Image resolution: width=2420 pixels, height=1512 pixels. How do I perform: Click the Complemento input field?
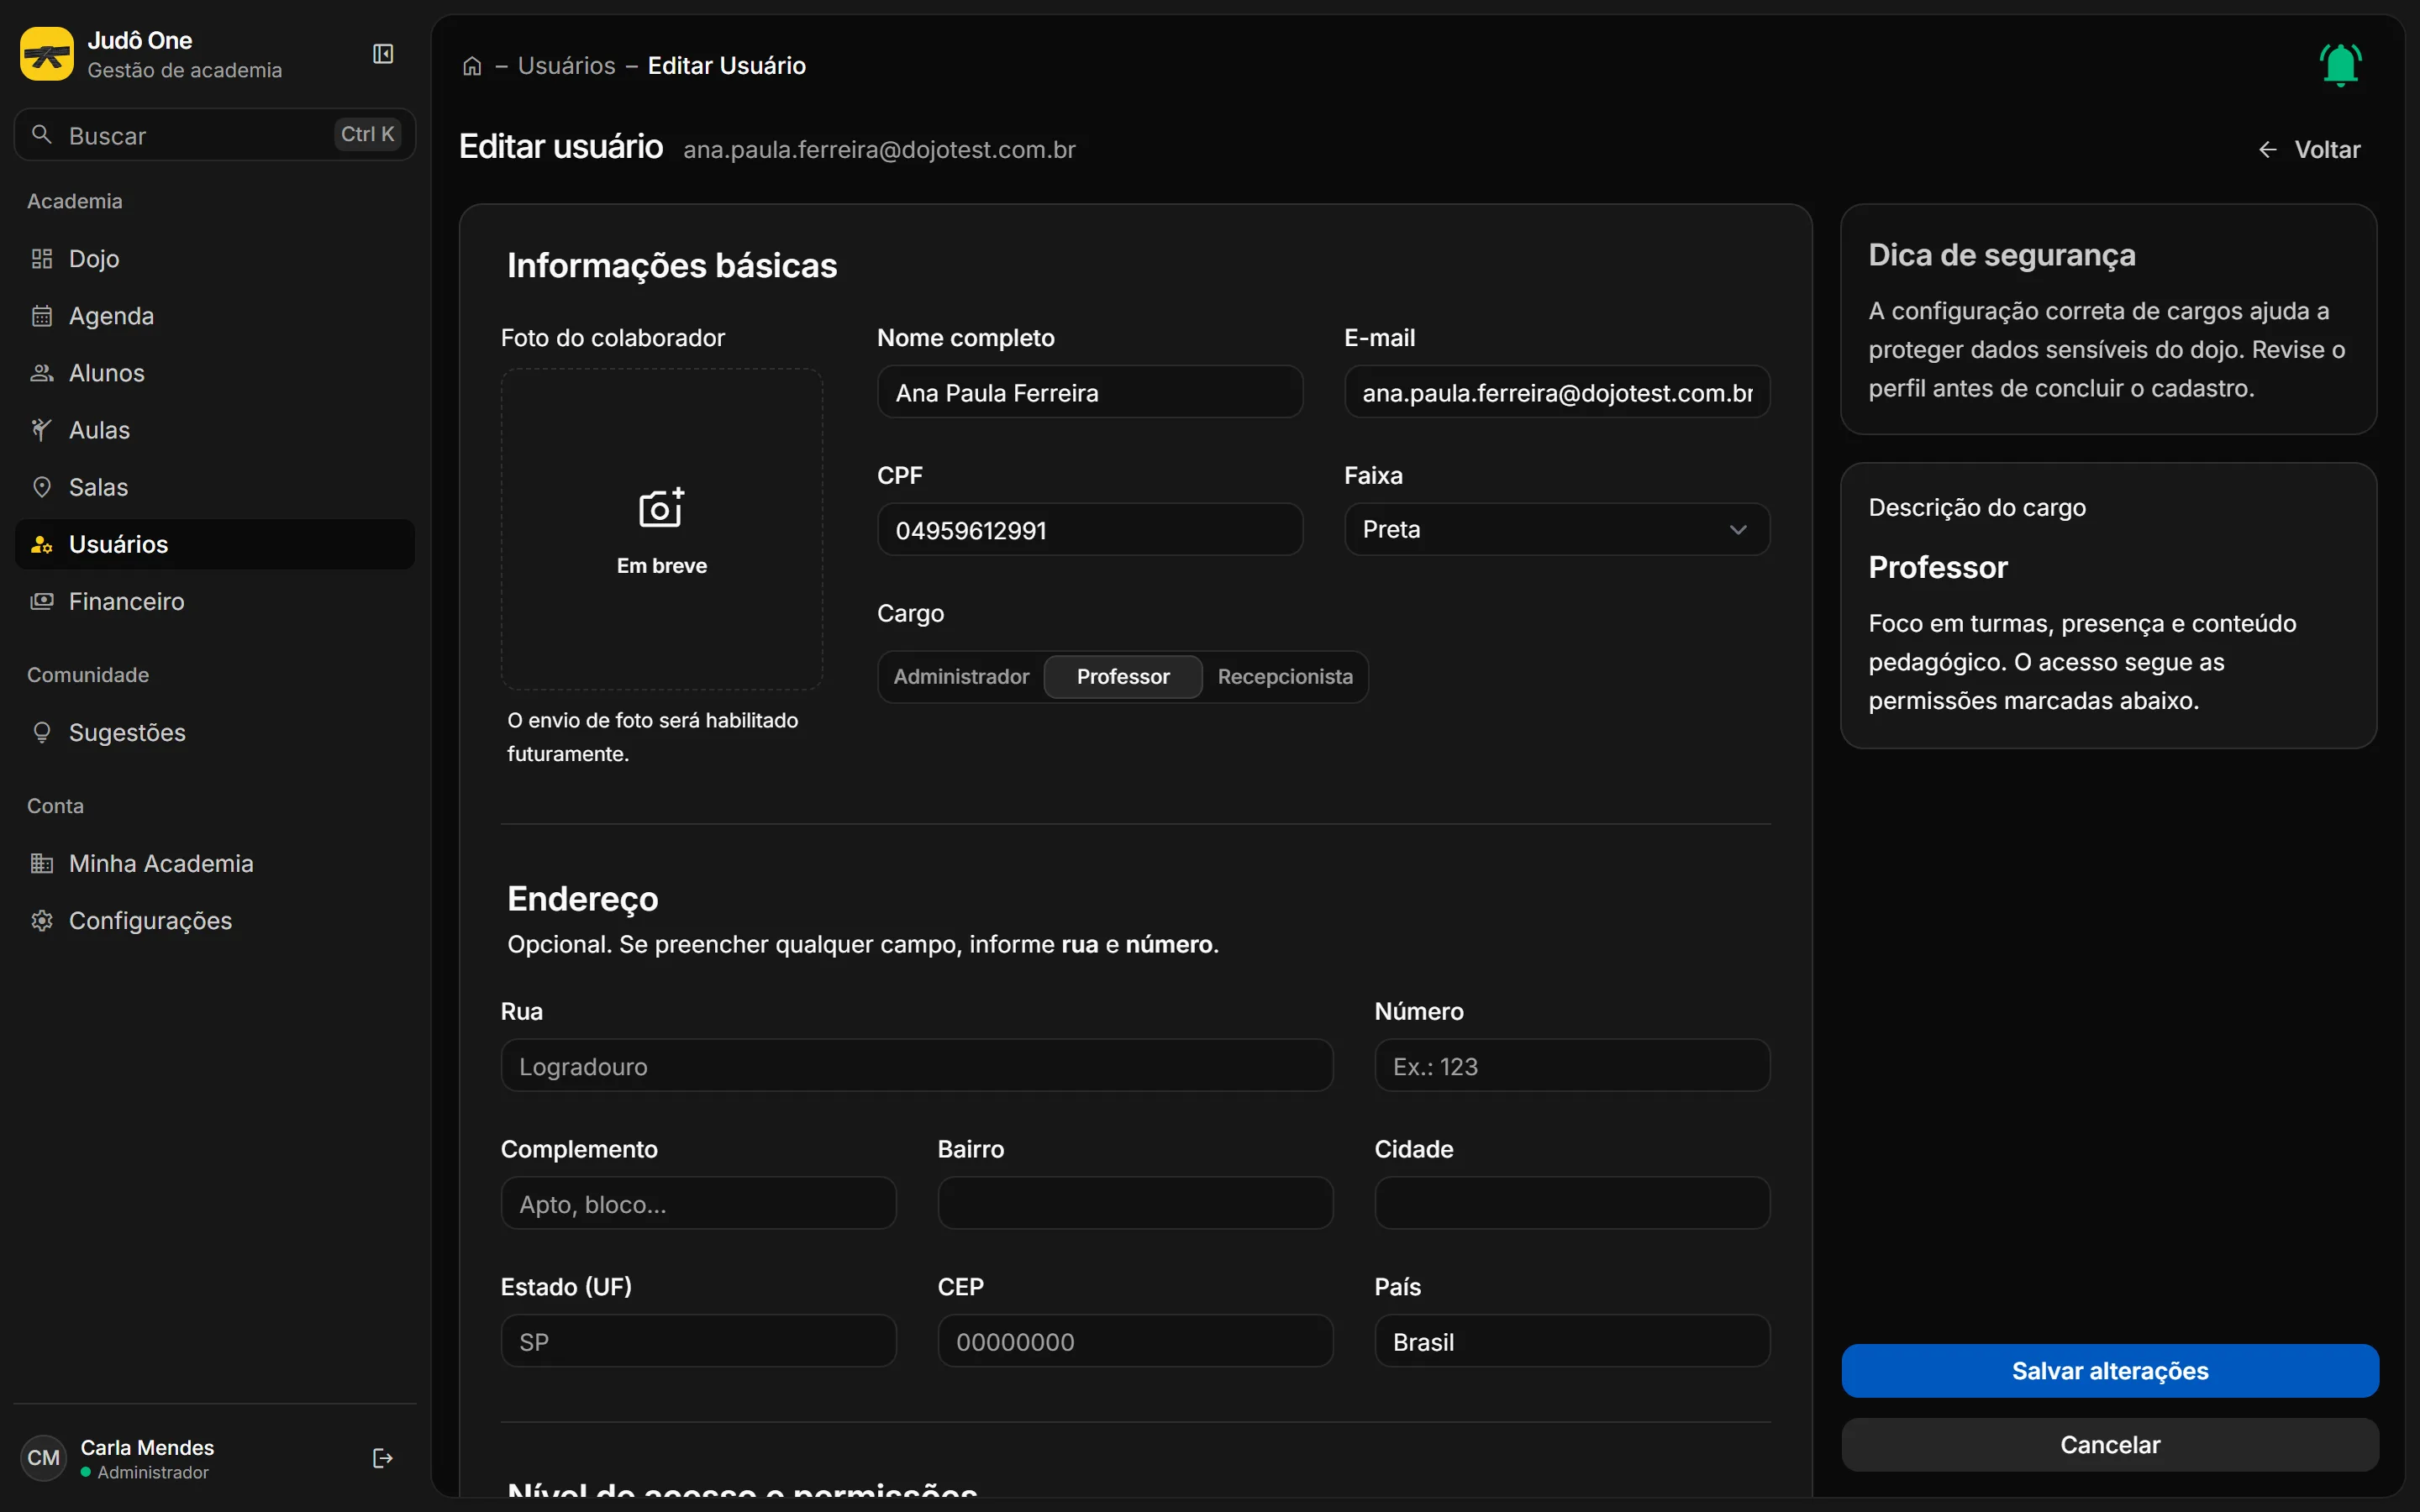tap(698, 1203)
